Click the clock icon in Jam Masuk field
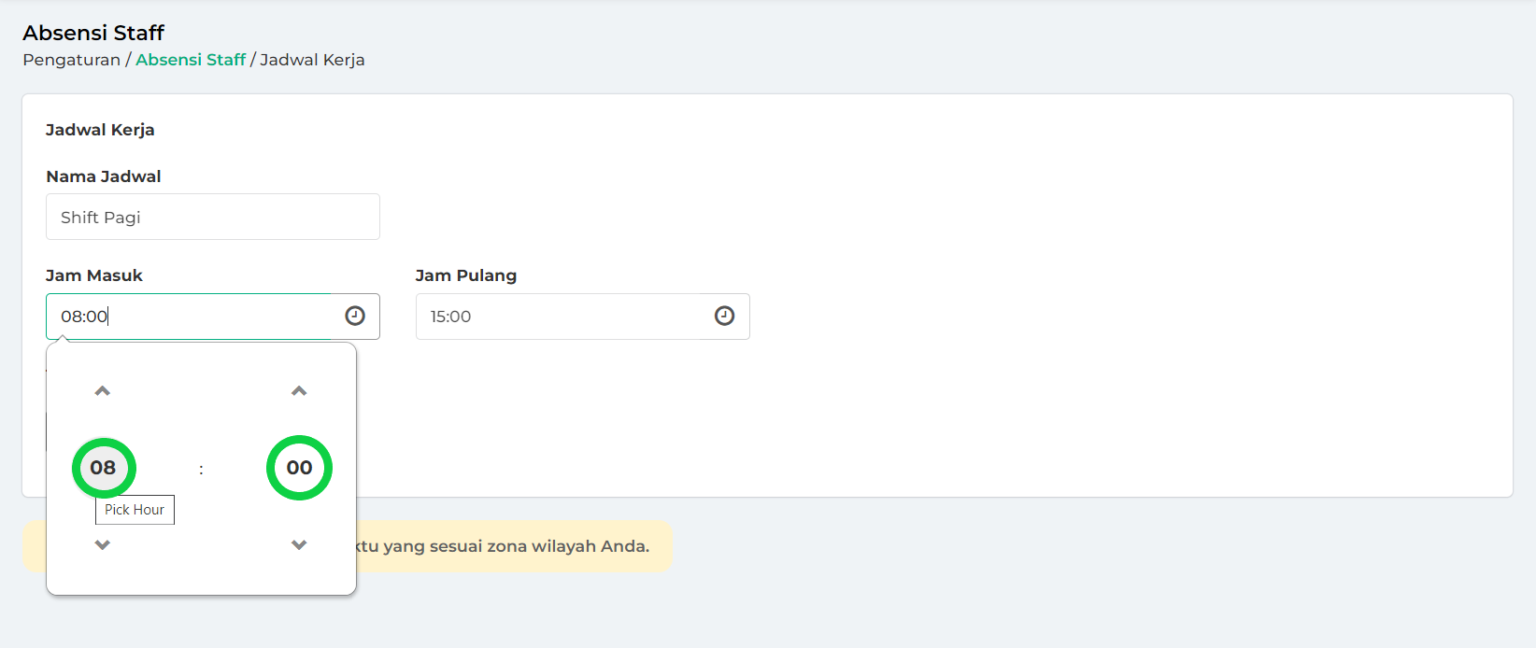 (x=355, y=315)
